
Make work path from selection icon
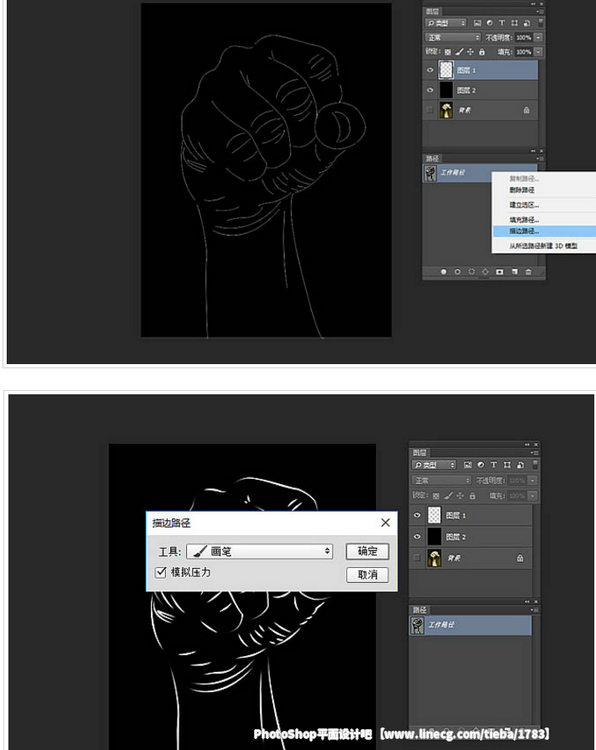pos(485,272)
